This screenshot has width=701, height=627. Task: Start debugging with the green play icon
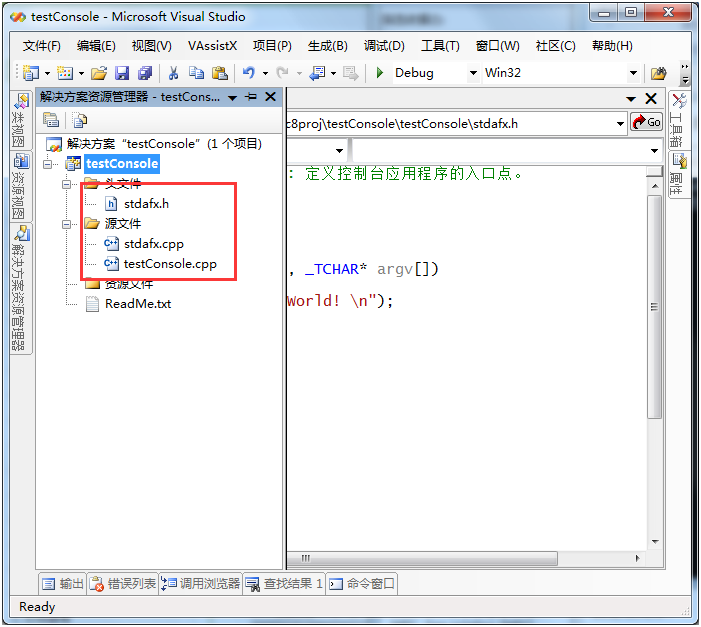(x=380, y=72)
